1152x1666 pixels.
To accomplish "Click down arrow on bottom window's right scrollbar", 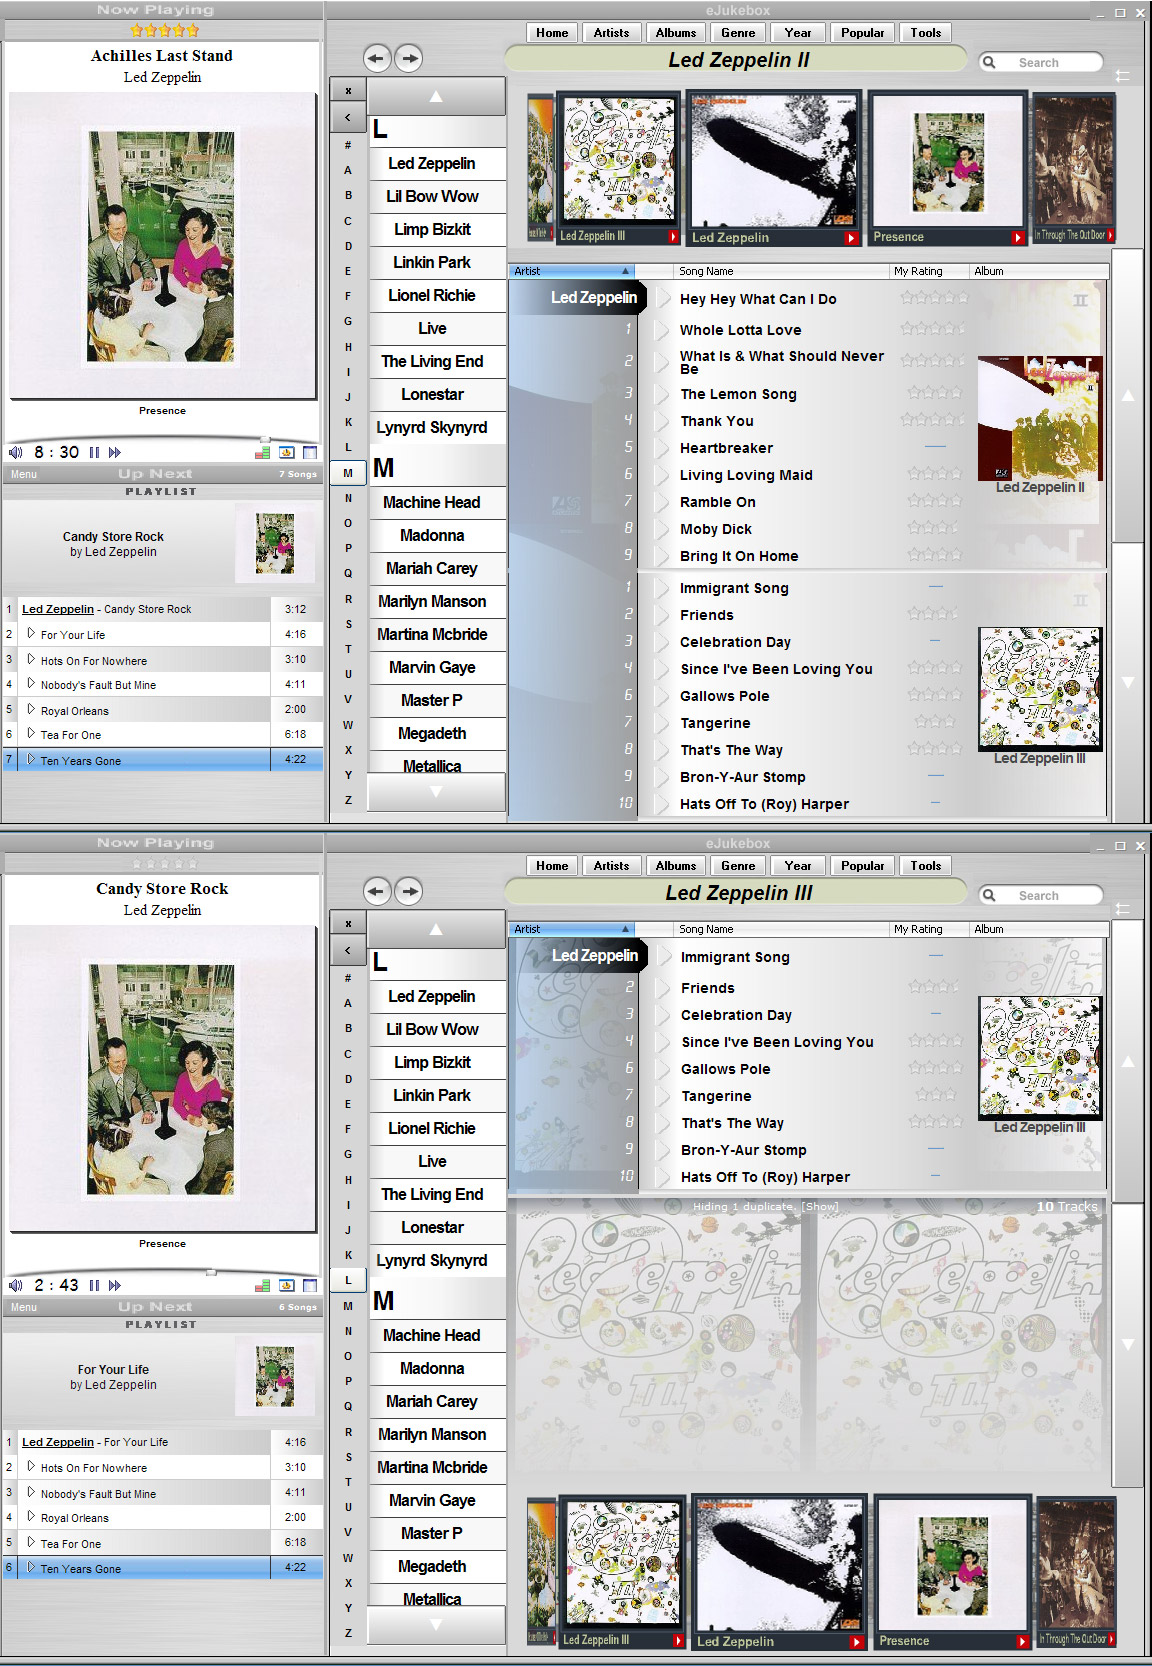I will click(1128, 1345).
